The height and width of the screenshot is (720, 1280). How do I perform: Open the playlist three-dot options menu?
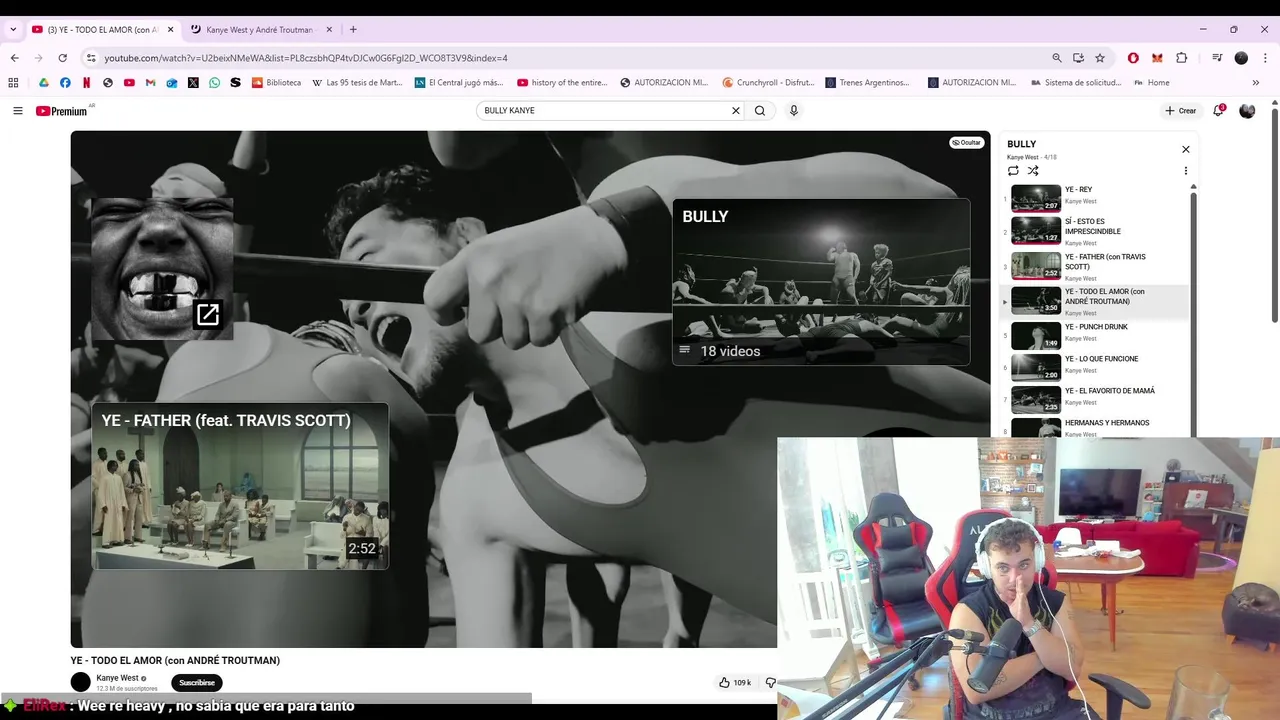[1186, 171]
